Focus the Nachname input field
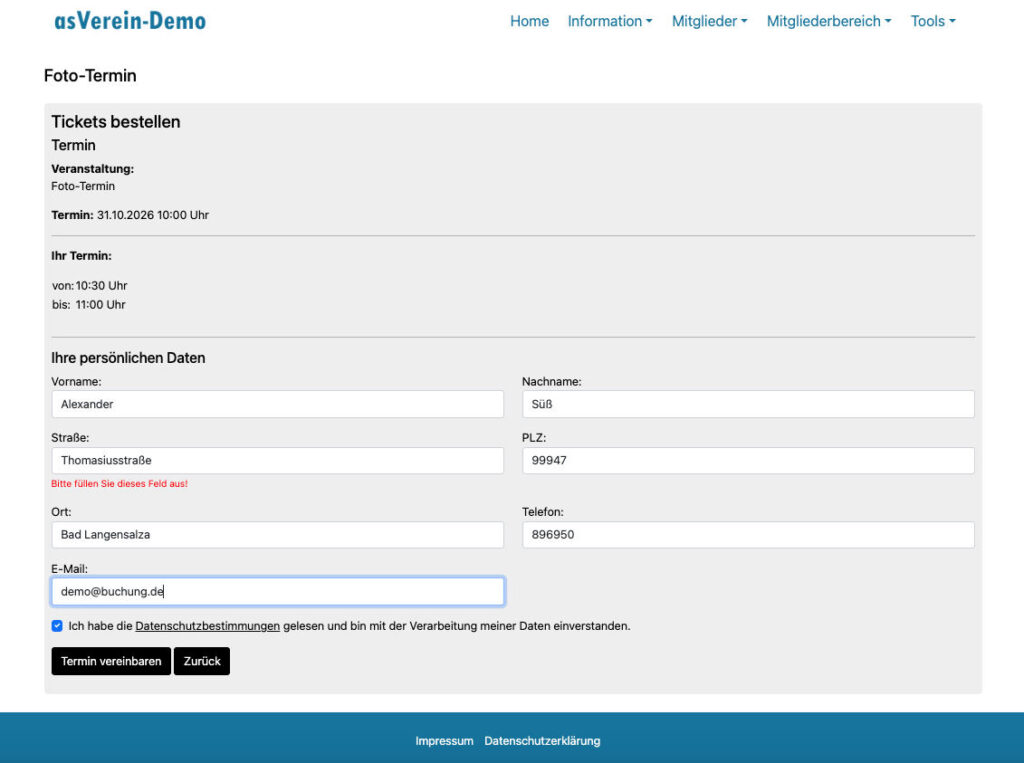Image resolution: width=1024 pixels, height=763 pixels. 747,404
